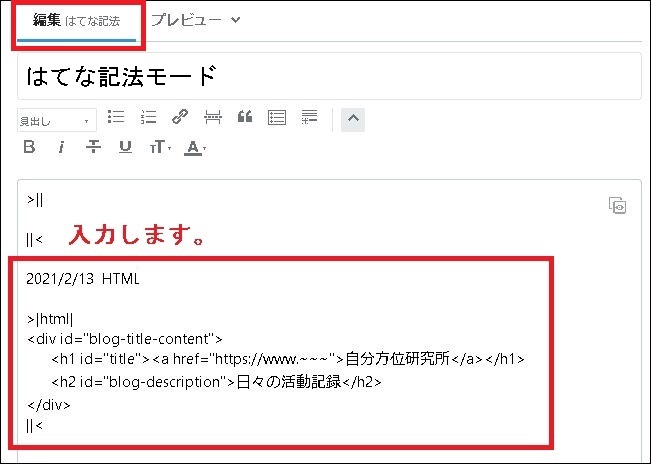This screenshot has width=651, height=464.
Task: Open the プレビュー tab
Action: pyautogui.click(x=186, y=20)
